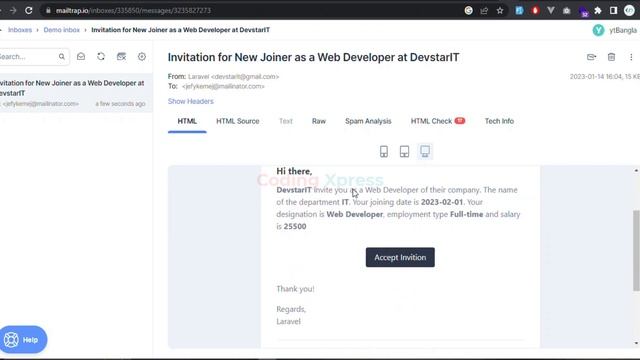Image resolution: width=640 pixels, height=360 pixels.
Task: Click the preview scroll up arrow
Action: click(x=636, y=170)
